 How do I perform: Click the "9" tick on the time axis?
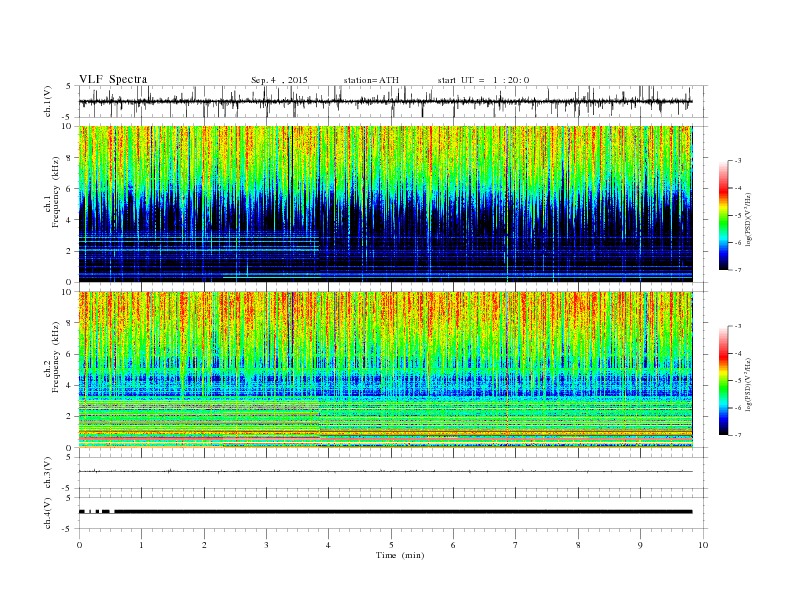tap(640, 545)
